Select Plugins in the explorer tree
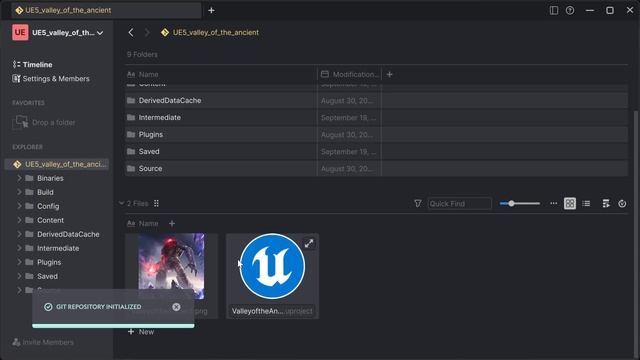The width and height of the screenshot is (640, 360). click(49, 262)
